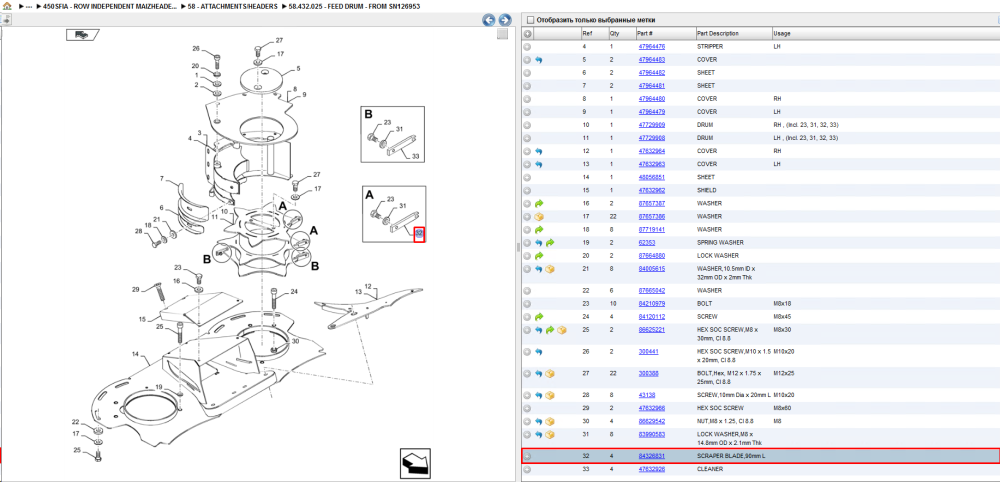The height and width of the screenshot is (482, 1000).
Task: Select callout 12 in the diagram
Action: coord(368,286)
